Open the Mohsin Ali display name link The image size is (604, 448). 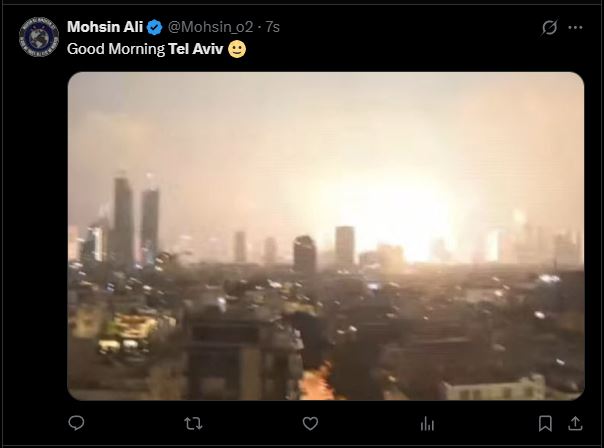click(105, 27)
